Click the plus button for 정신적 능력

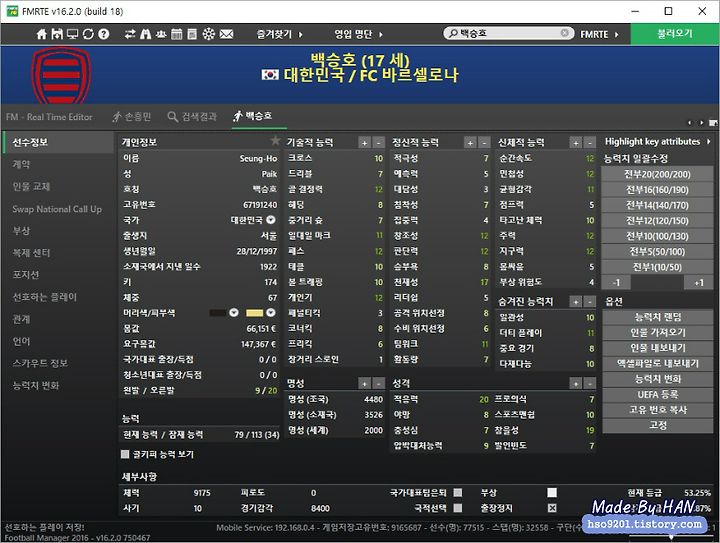click(470, 143)
